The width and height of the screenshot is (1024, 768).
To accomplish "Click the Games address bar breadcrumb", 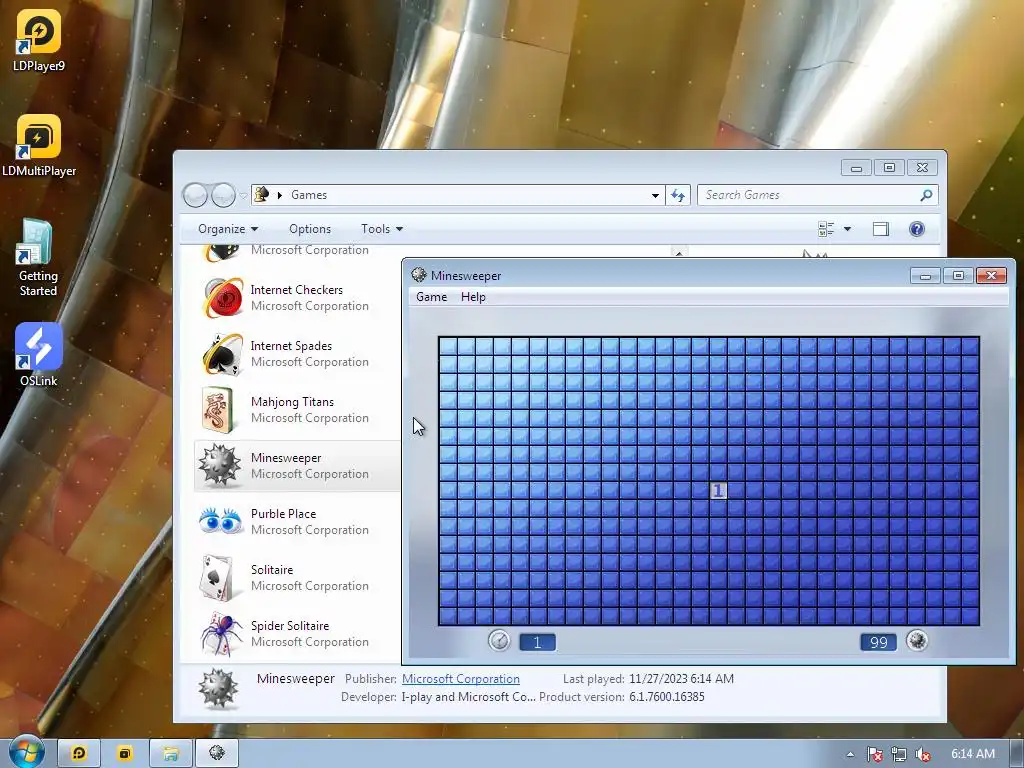I will coord(309,195).
